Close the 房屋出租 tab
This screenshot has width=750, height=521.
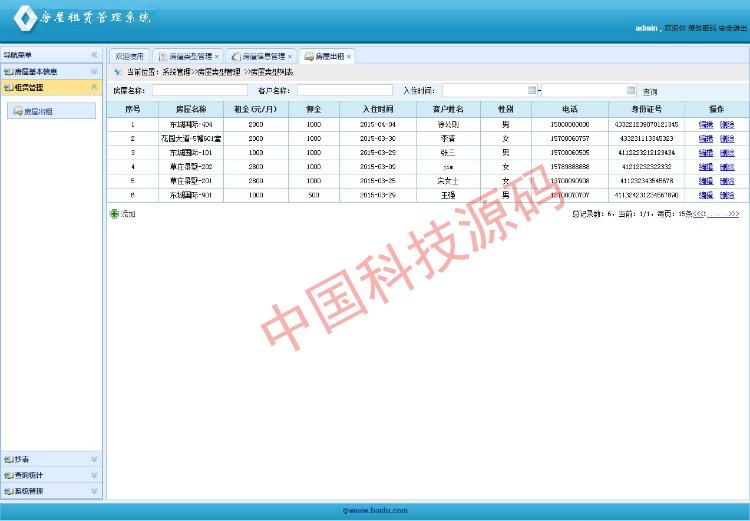(349, 56)
